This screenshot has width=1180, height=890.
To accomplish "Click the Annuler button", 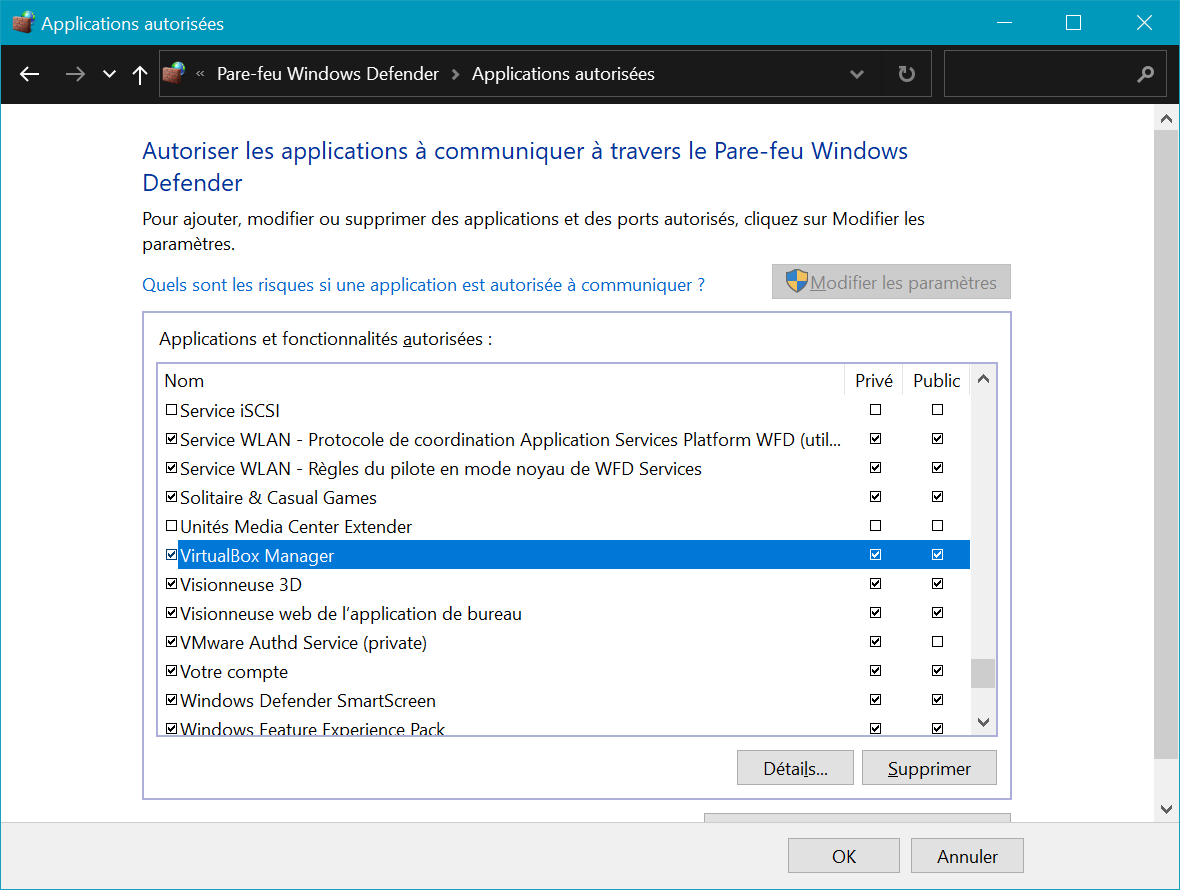I will coord(967,855).
